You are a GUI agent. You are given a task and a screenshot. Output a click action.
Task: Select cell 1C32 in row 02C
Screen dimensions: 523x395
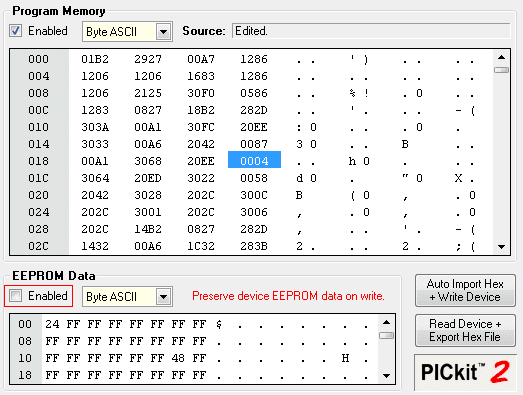coord(201,247)
